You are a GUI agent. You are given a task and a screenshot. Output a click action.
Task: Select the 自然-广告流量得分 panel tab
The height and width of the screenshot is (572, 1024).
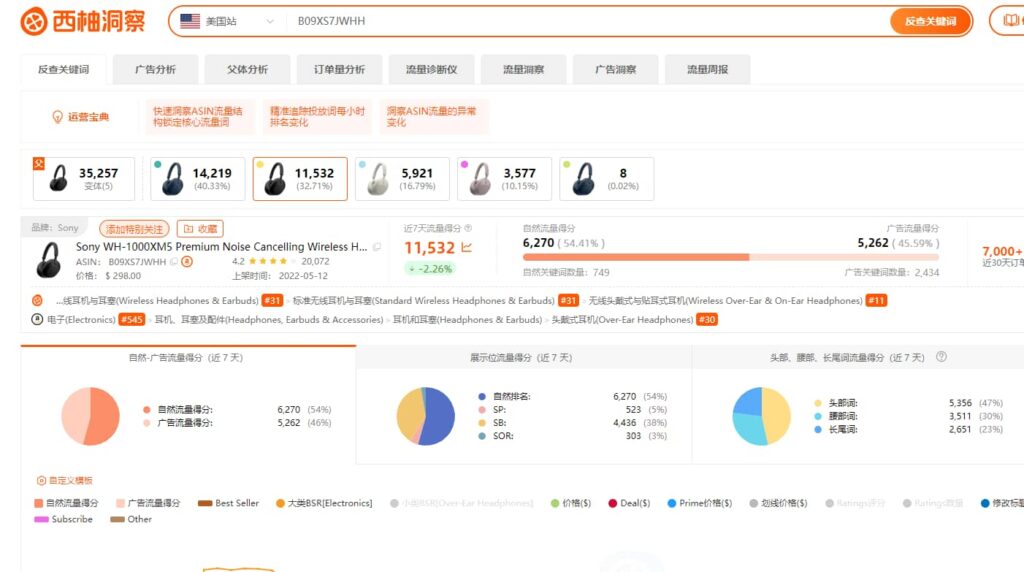(188, 358)
